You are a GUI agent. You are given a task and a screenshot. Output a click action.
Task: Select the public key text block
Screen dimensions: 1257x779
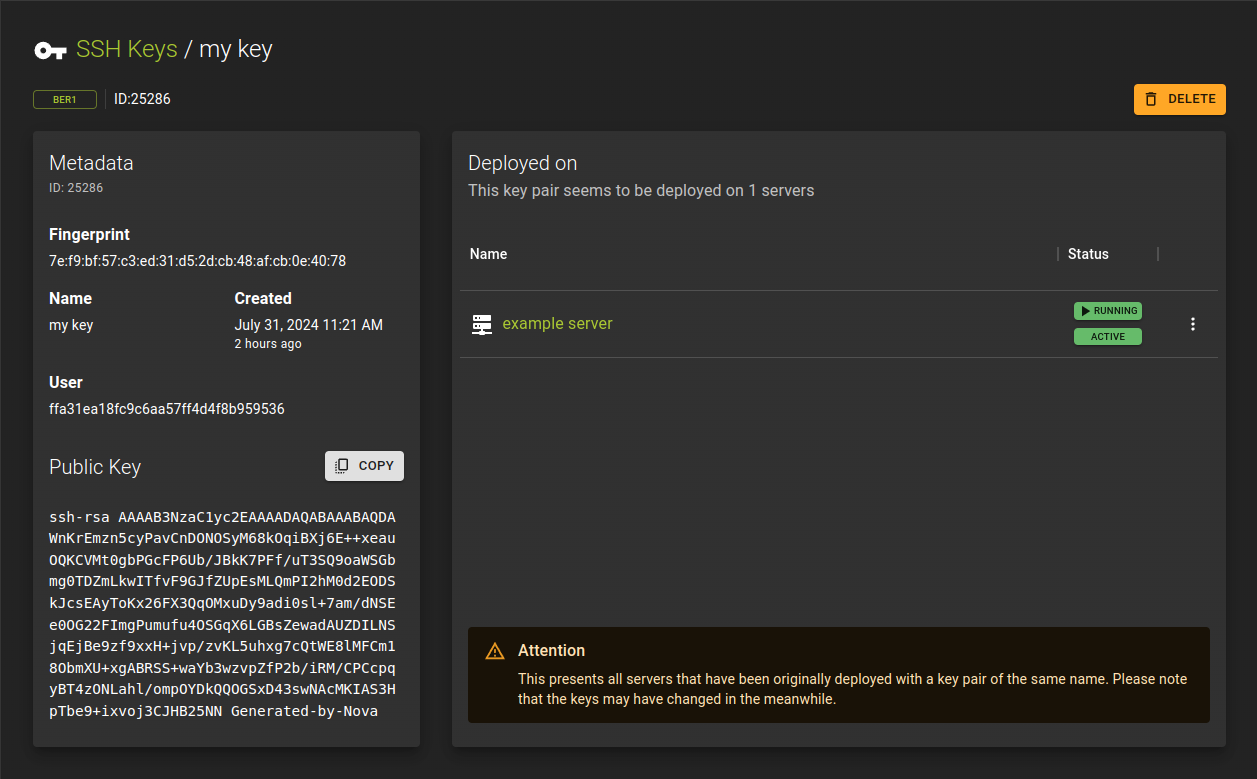point(222,613)
